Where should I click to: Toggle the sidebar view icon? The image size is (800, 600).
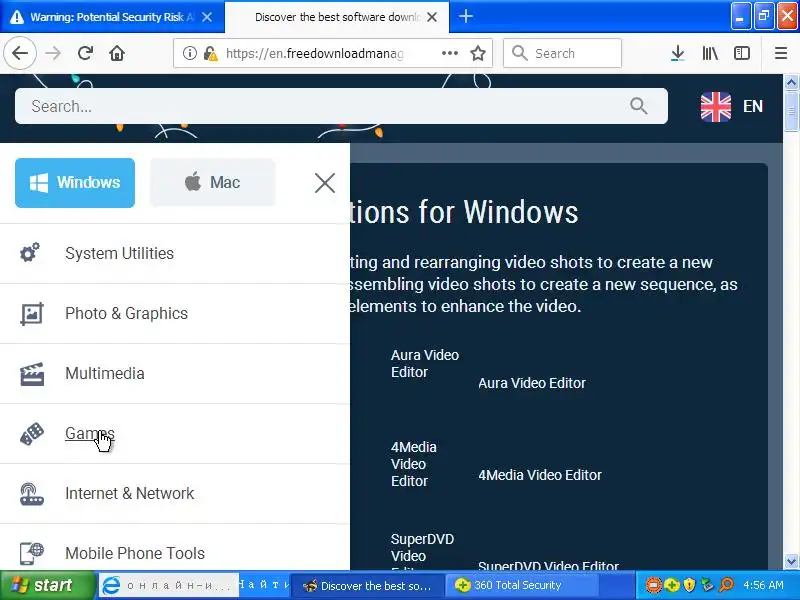741,53
